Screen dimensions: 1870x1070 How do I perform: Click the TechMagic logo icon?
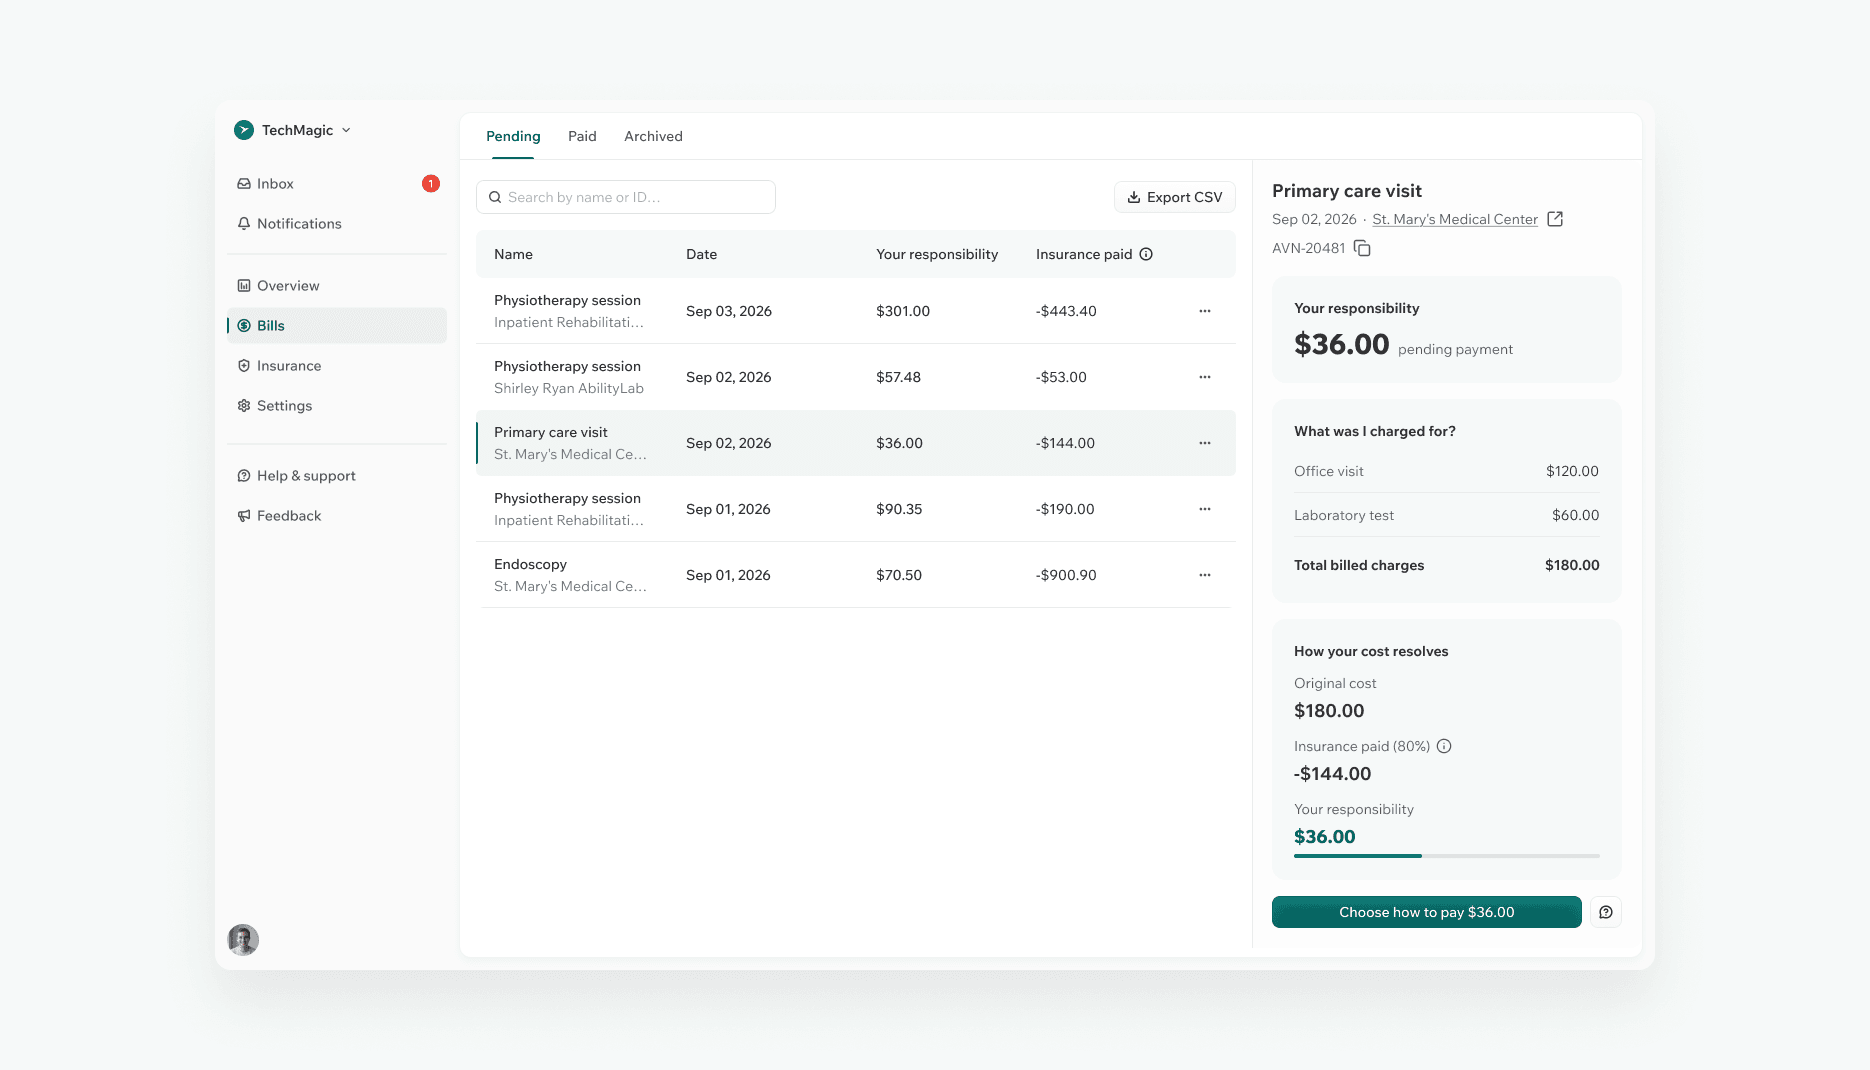(243, 130)
